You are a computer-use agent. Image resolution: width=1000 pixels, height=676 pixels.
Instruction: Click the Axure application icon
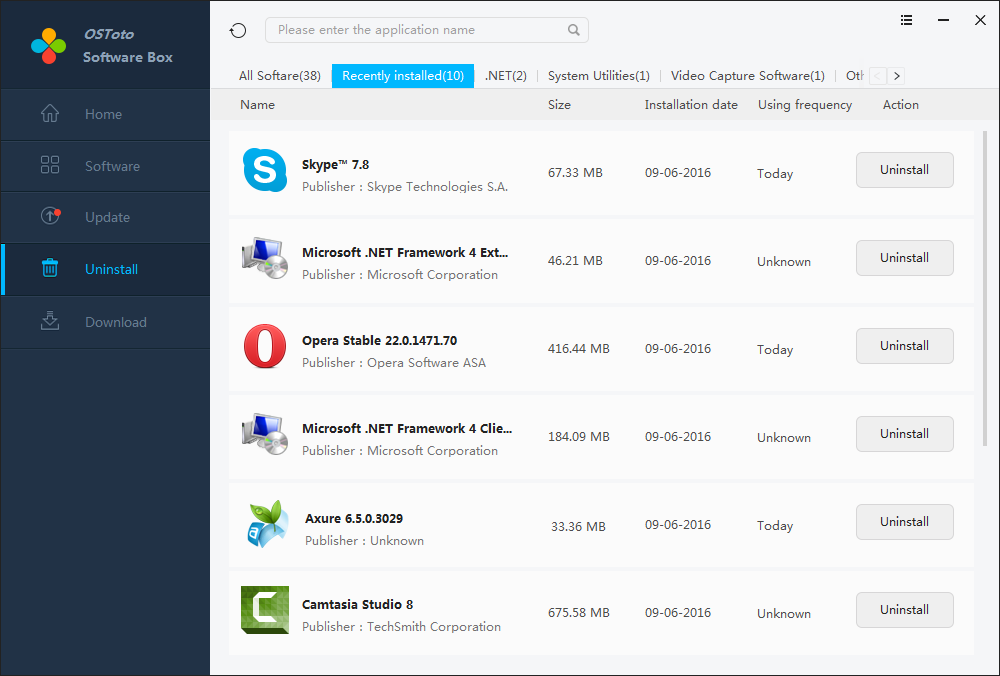pos(268,524)
